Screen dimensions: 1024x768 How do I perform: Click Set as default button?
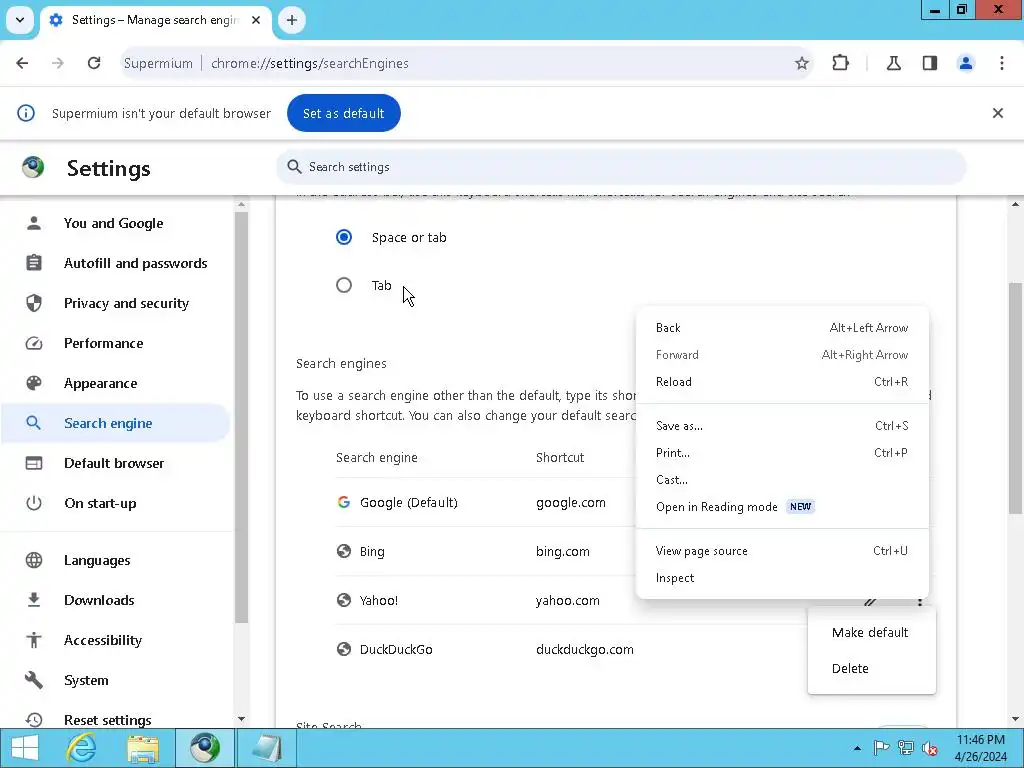(344, 113)
